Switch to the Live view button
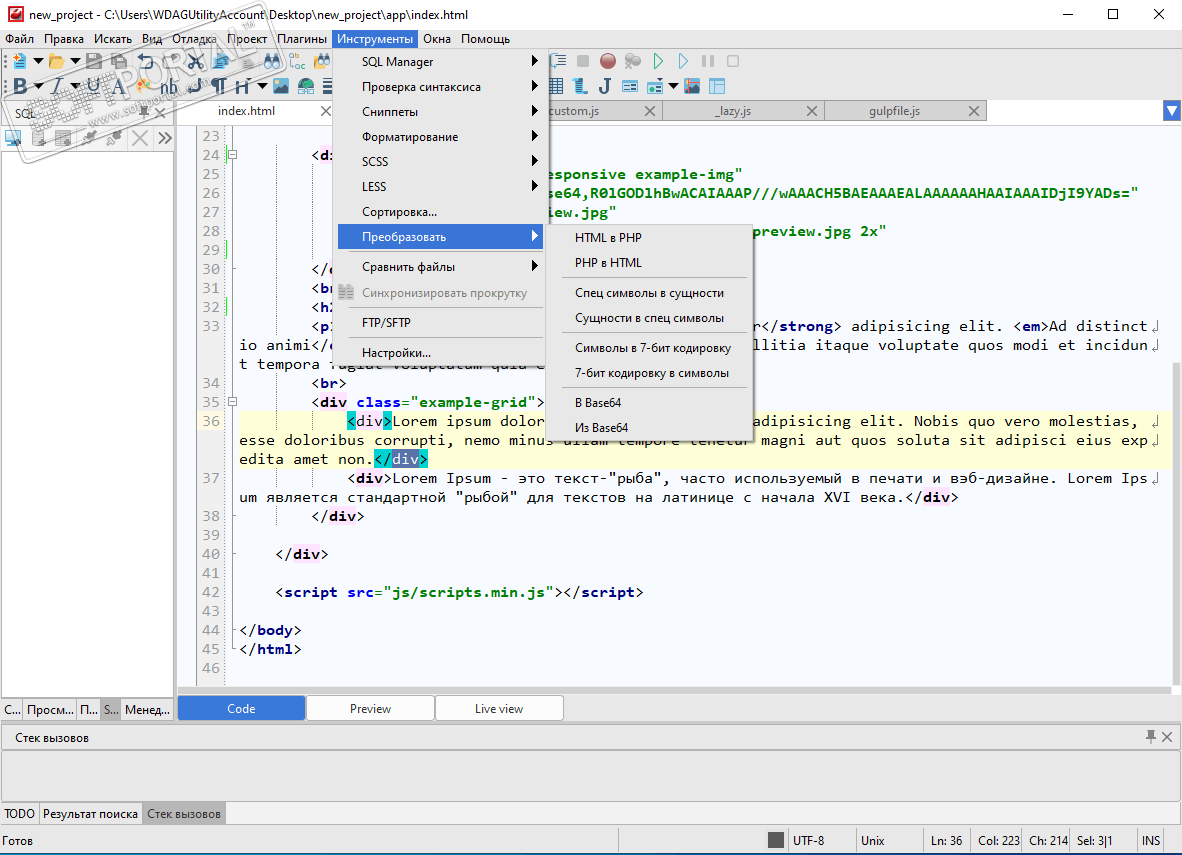The image size is (1182, 855). 498,708
